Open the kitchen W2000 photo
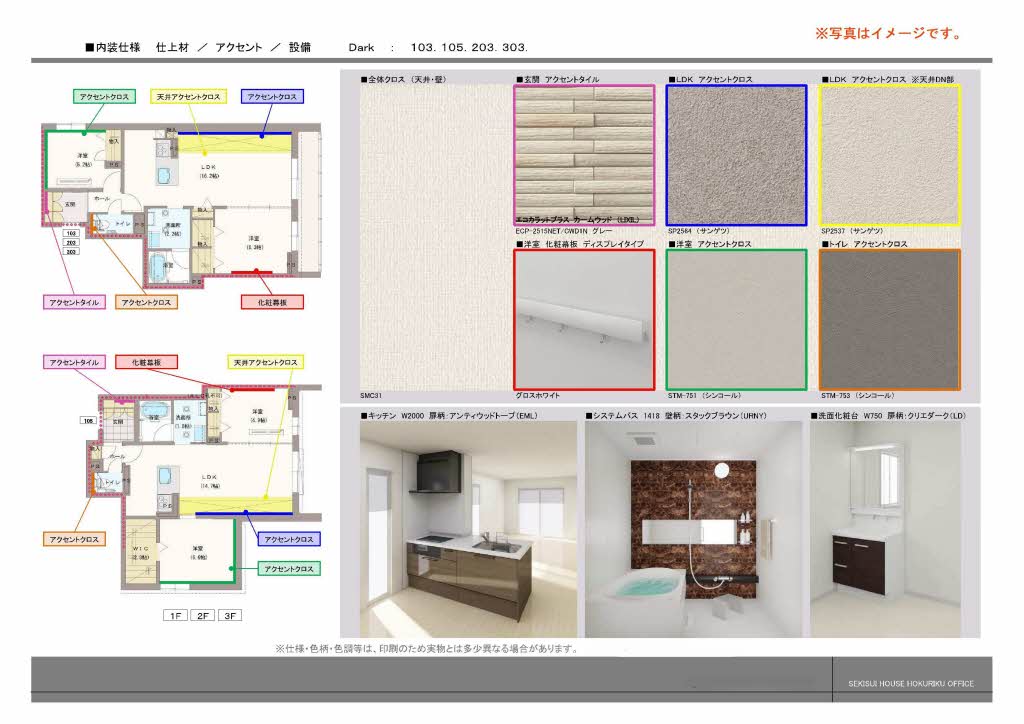 (x=468, y=529)
